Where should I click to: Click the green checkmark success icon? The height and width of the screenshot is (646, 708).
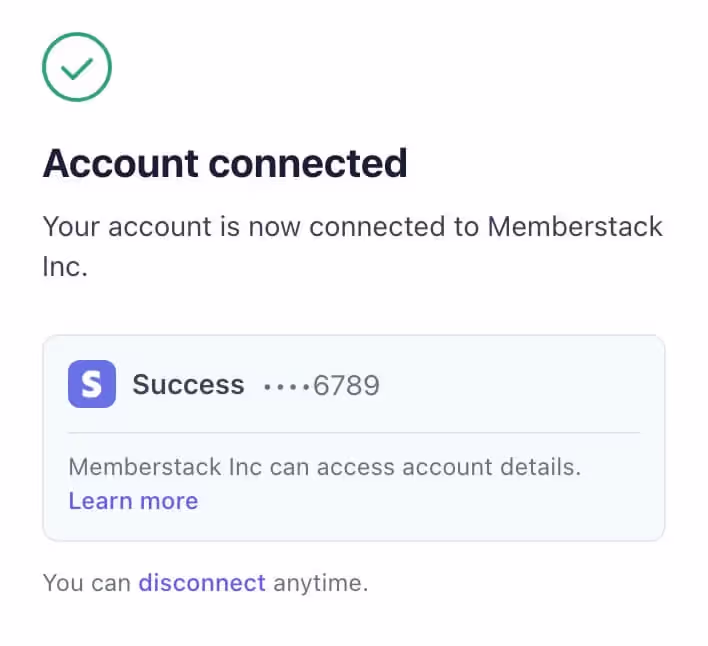click(77, 68)
